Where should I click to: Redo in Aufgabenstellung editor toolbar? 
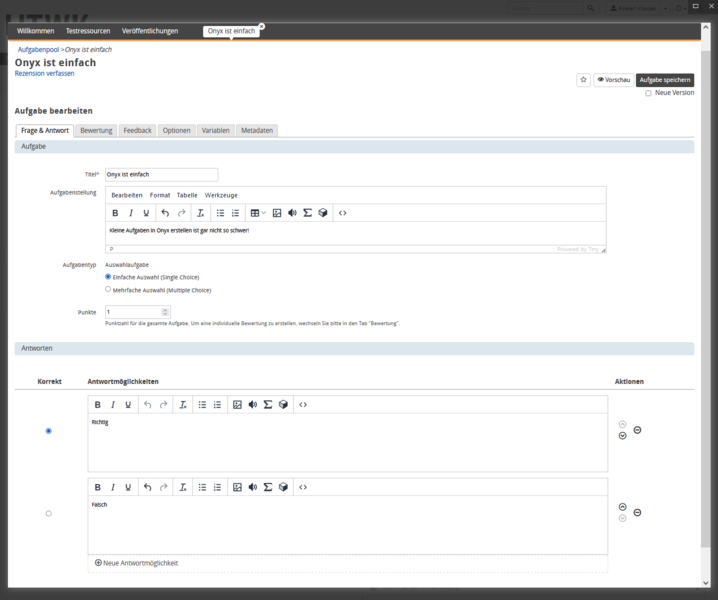point(181,213)
